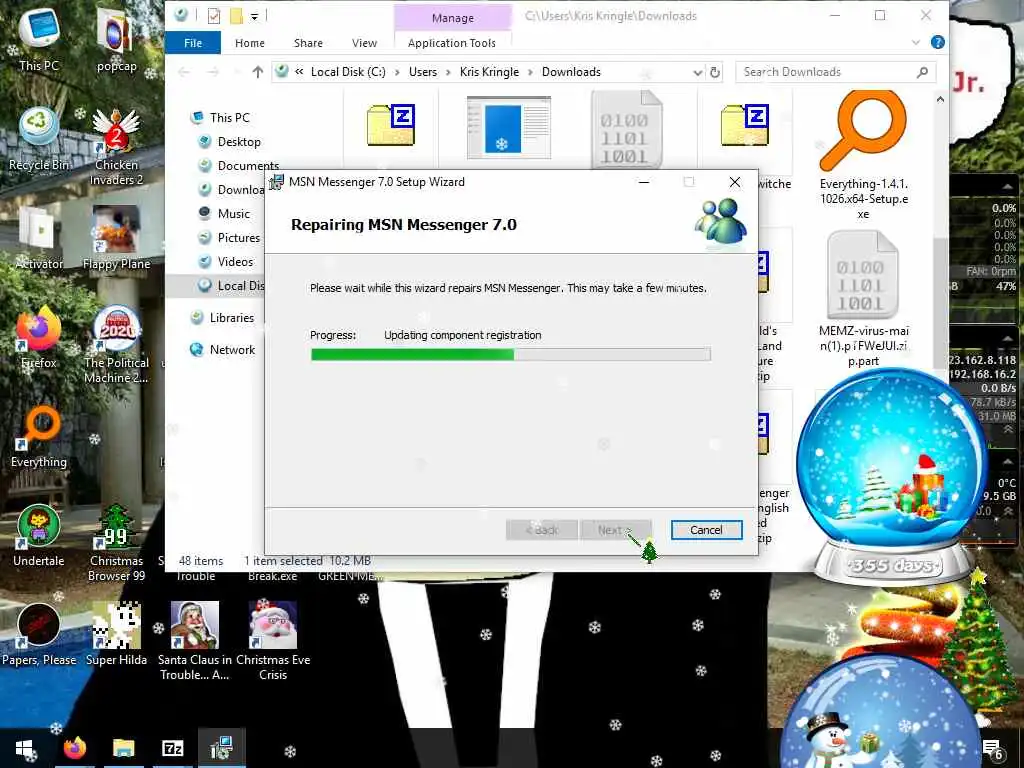Click the Christmas countdown snow globe widget

(892, 477)
